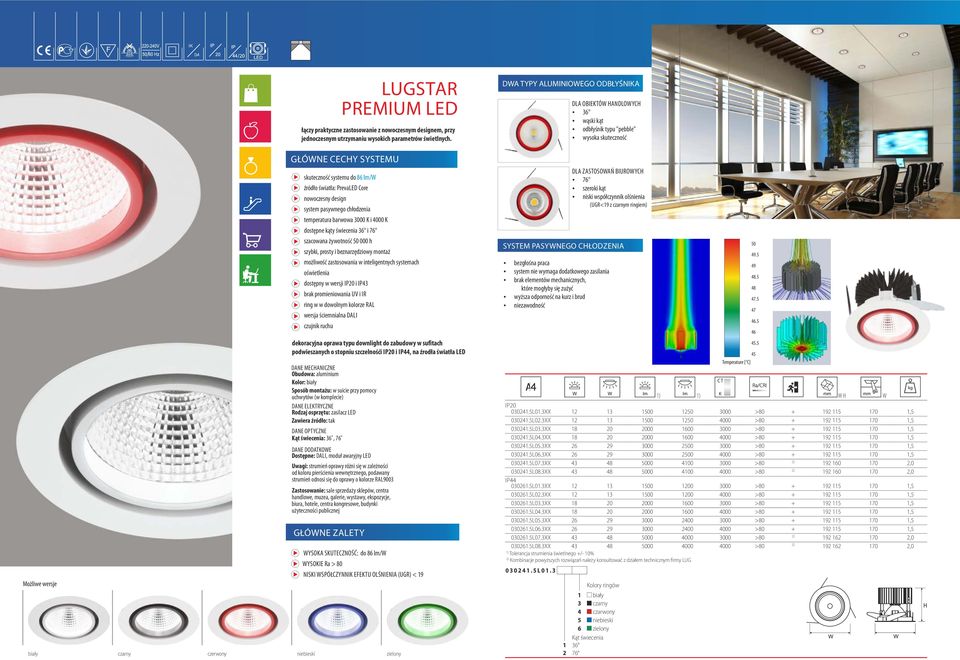Click the CE certification mark icon

[x=44, y=50]
